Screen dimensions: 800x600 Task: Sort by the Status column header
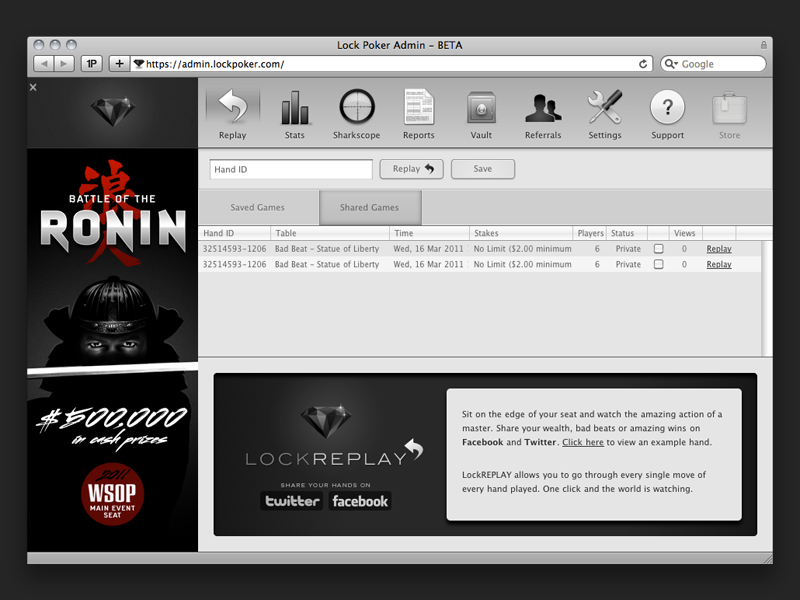627,233
